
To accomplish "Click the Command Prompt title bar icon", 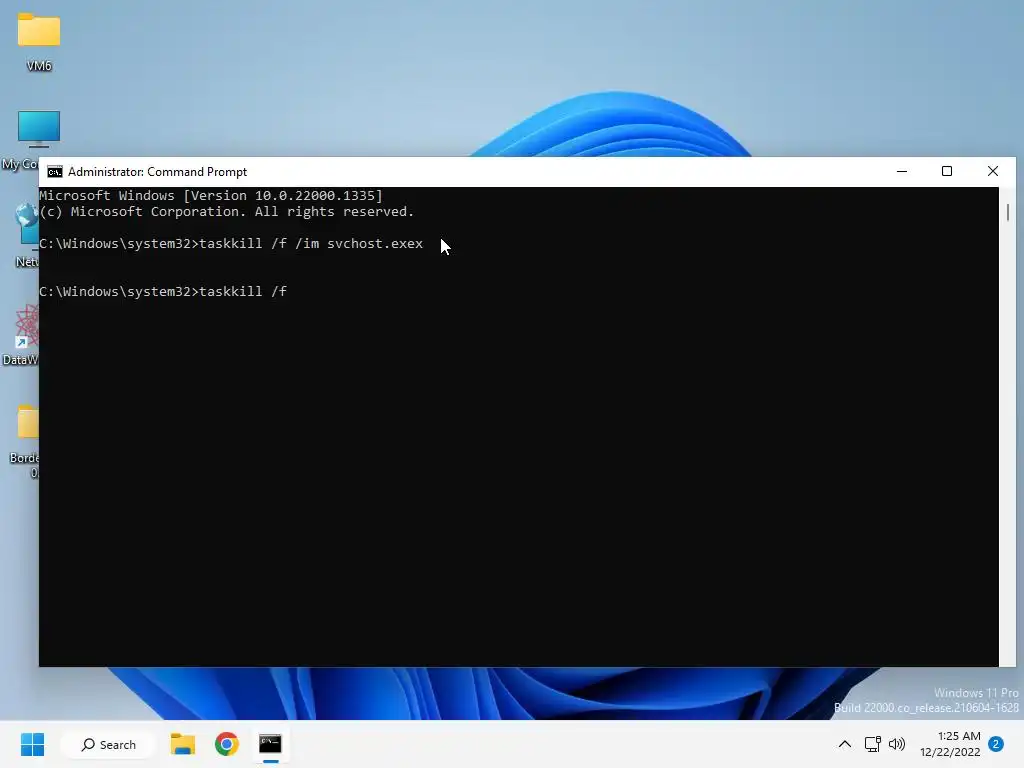I will [x=55, y=172].
